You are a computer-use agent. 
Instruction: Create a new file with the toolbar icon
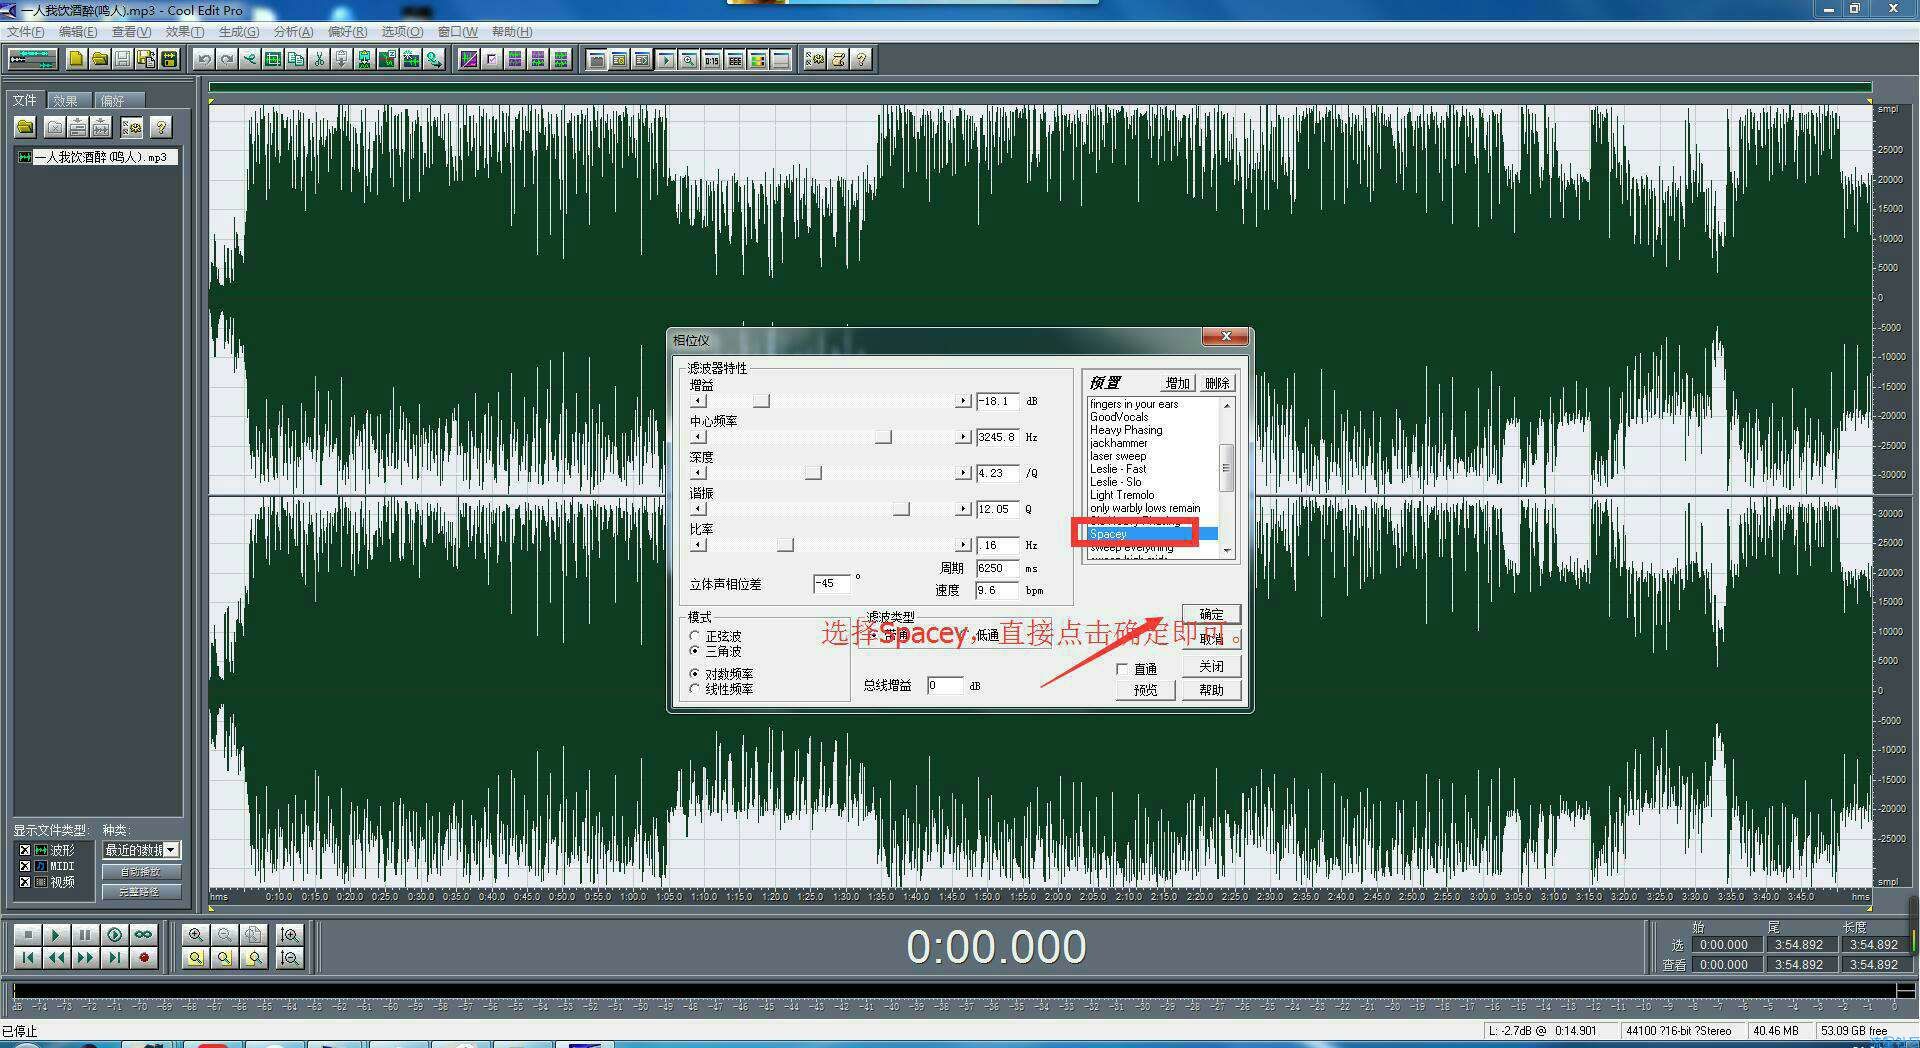76,59
